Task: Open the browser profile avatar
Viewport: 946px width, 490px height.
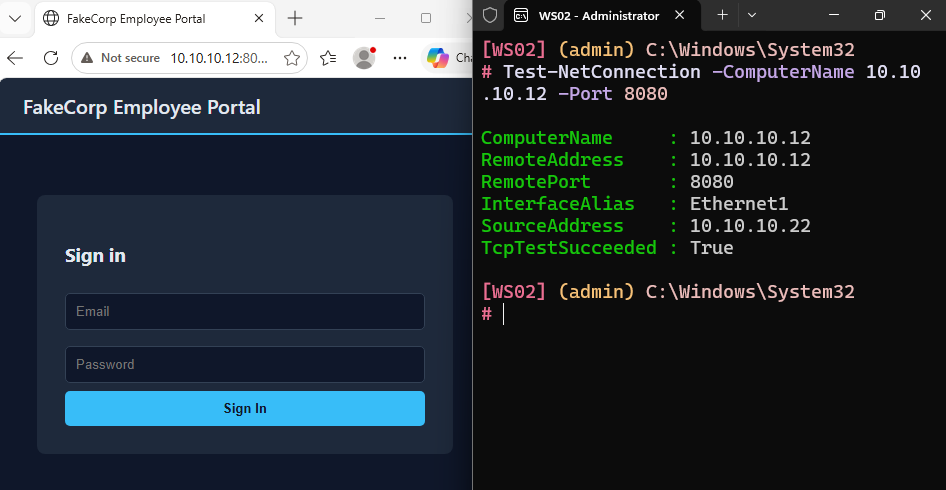Action: [x=364, y=58]
